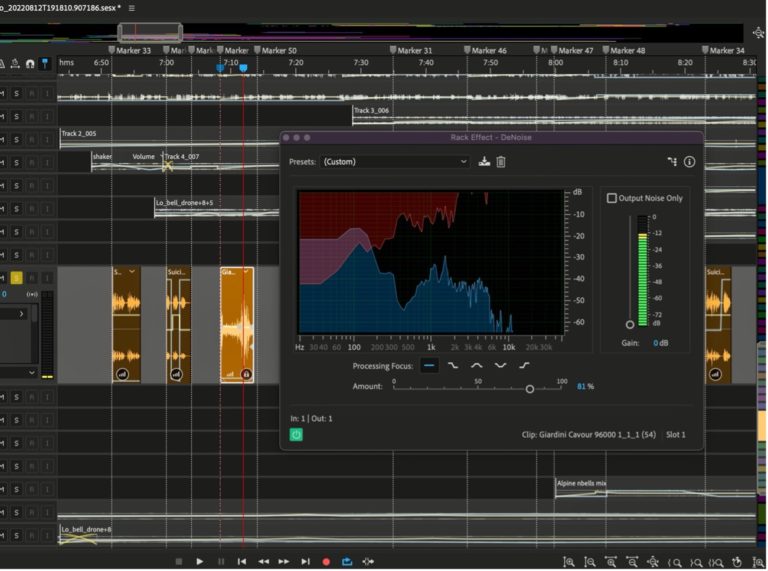Disable solo on the highlighted yellow track
The width and height of the screenshot is (768, 571).
click(x=16, y=278)
